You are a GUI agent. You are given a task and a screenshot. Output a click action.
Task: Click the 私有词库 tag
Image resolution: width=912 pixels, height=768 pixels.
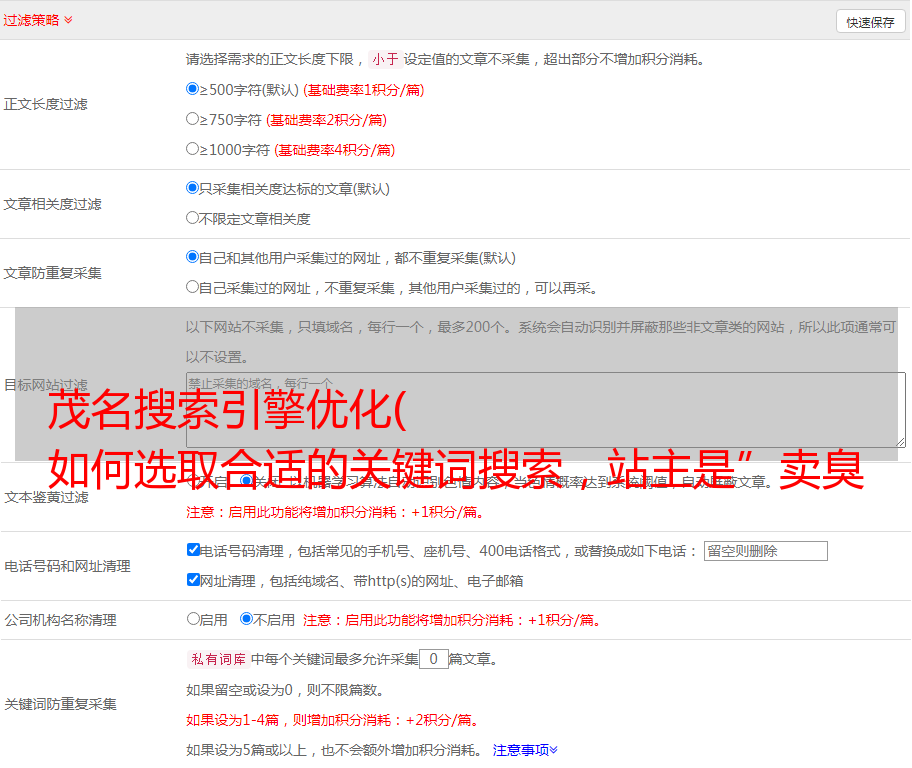coord(219,659)
